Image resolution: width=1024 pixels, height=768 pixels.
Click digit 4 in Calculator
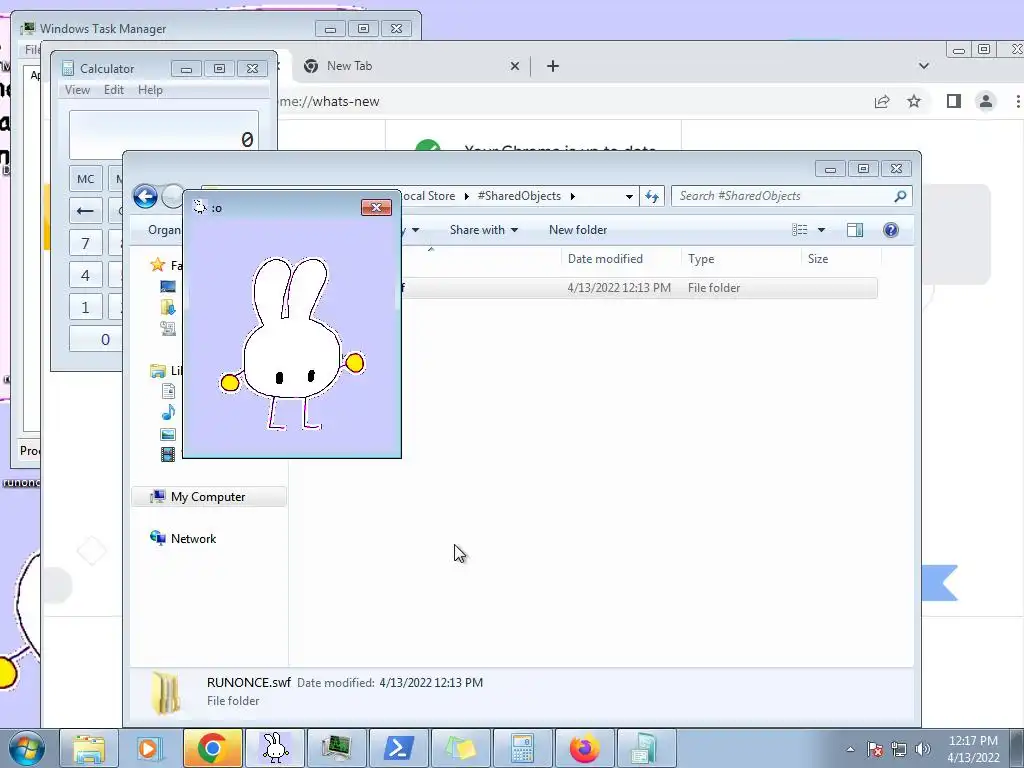[86, 275]
